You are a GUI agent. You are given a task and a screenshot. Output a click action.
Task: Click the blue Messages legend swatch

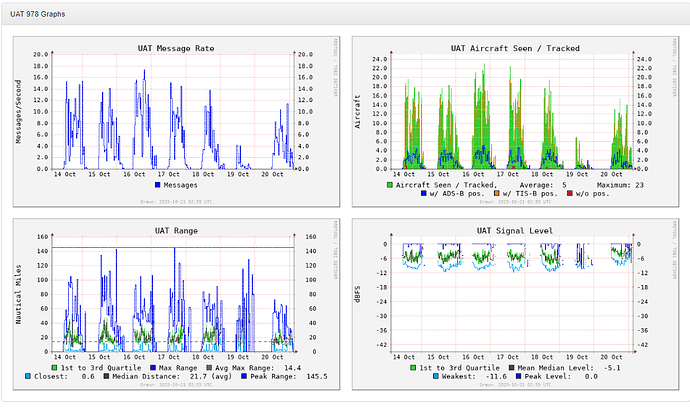pos(158,185)
